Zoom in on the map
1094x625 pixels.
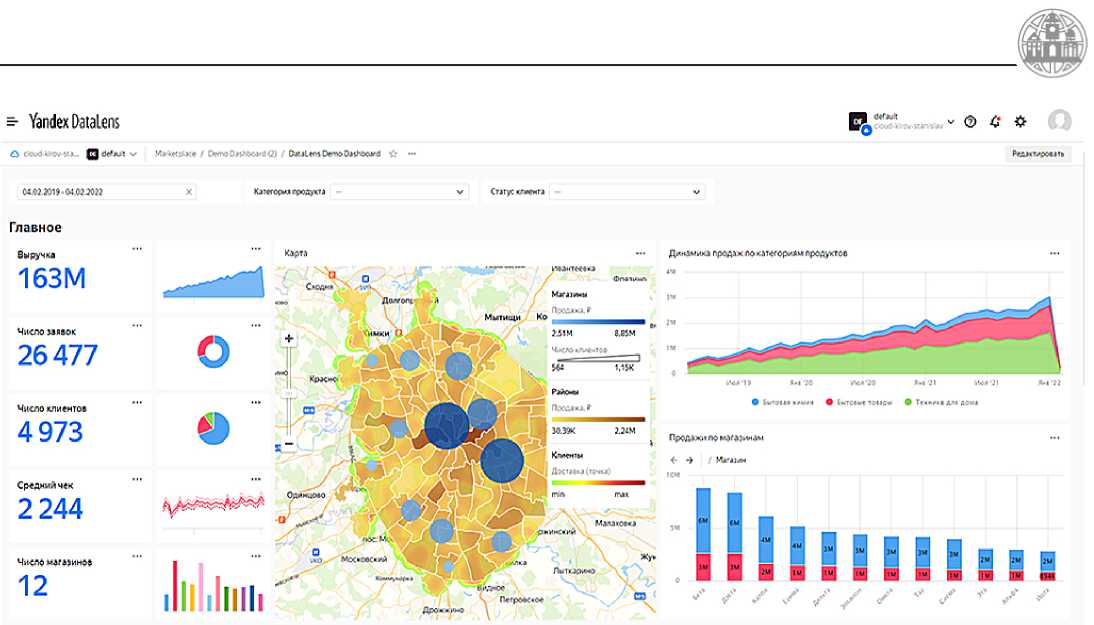click(x=289, y=339)
